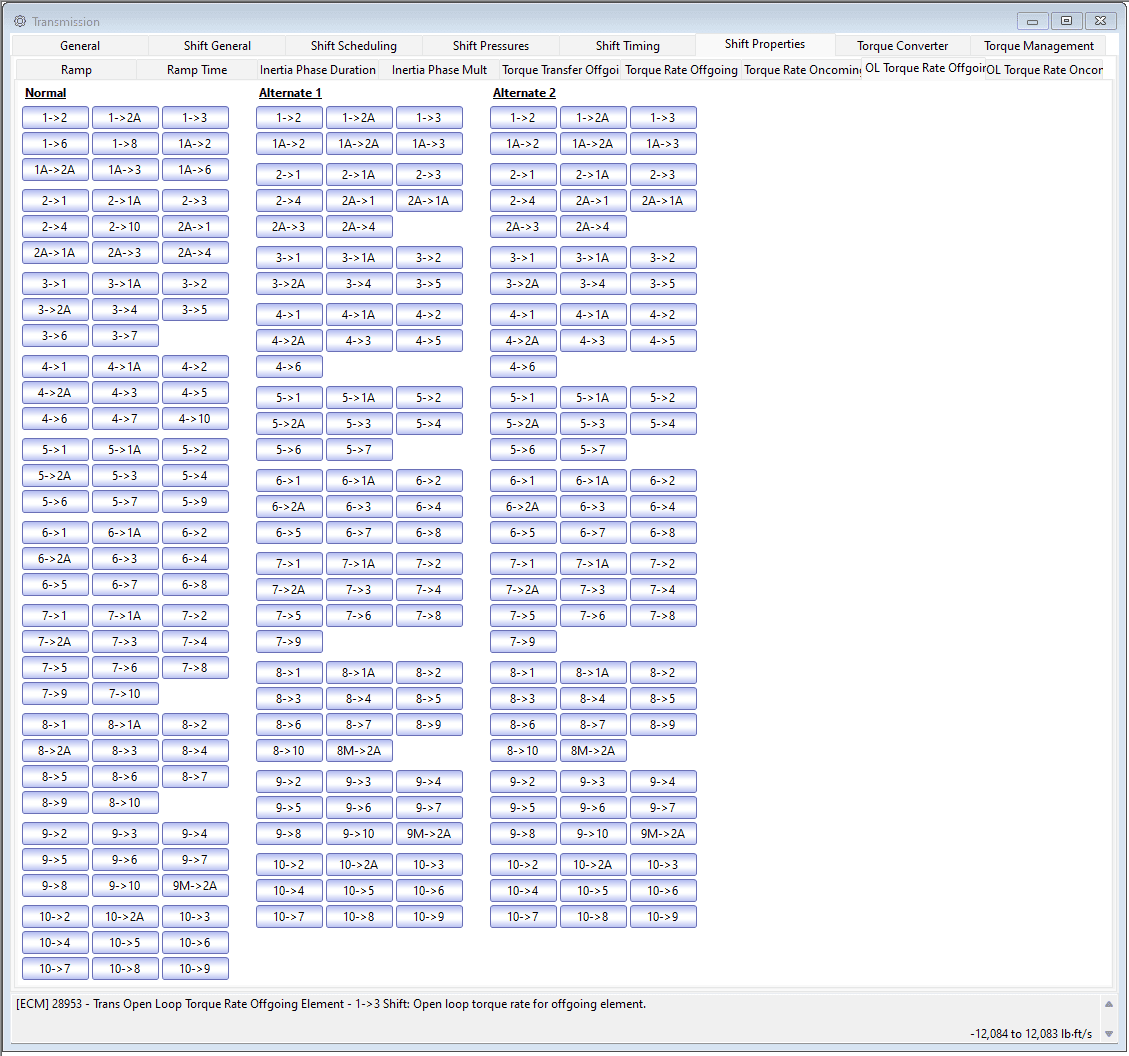Open the 1->6 shift table
Viewport: 1129px width, 1056px height.
click(x=55, y=144)
